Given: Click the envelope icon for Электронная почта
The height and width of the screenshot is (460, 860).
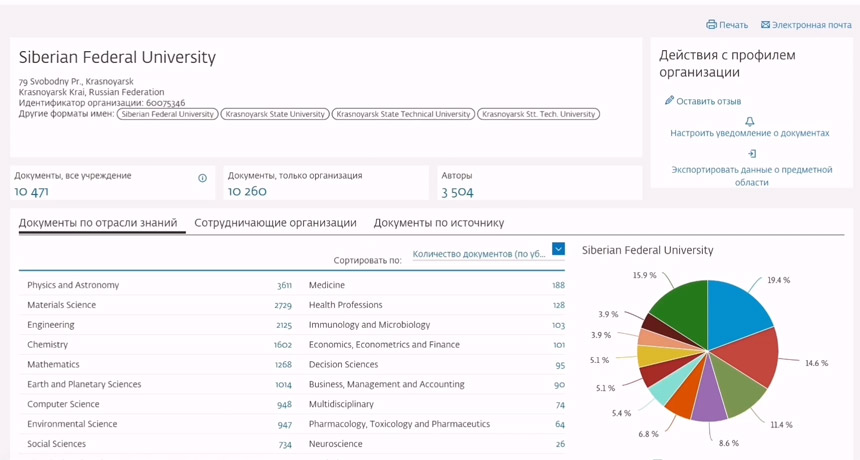Looking at the screenshot, I should (x=765, y=25).
